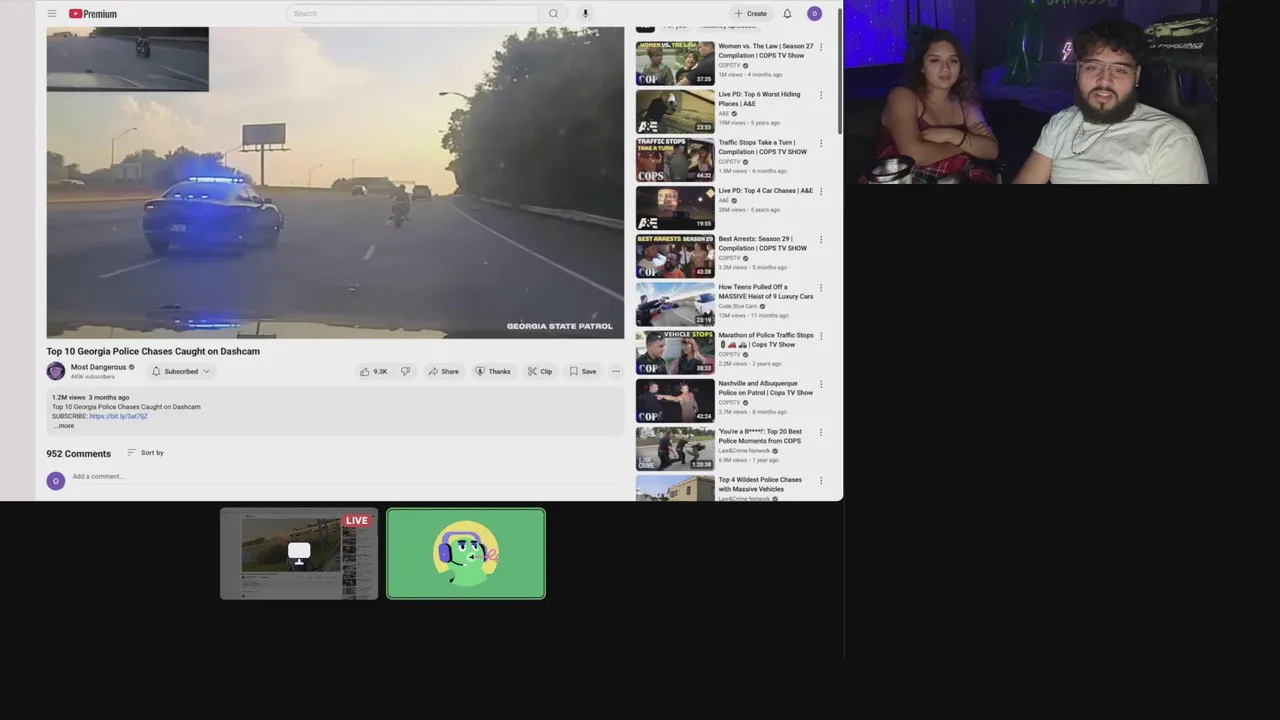The width and height of the screenshot is (1280, 720).
Task: Click comment box user avatar
Action: tap(55, 480)
